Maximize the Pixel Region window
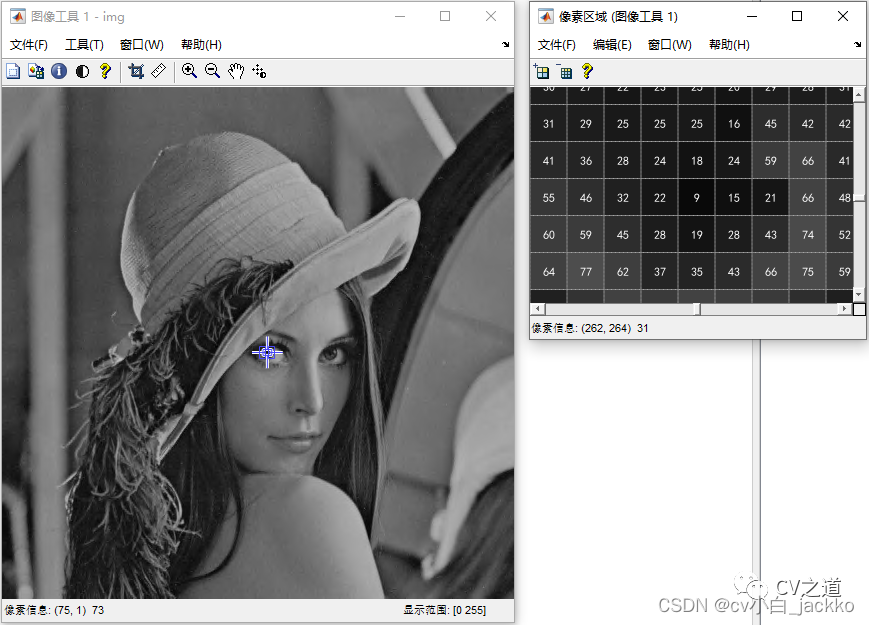Screen dimensions: 869x625 click(797, 16)
